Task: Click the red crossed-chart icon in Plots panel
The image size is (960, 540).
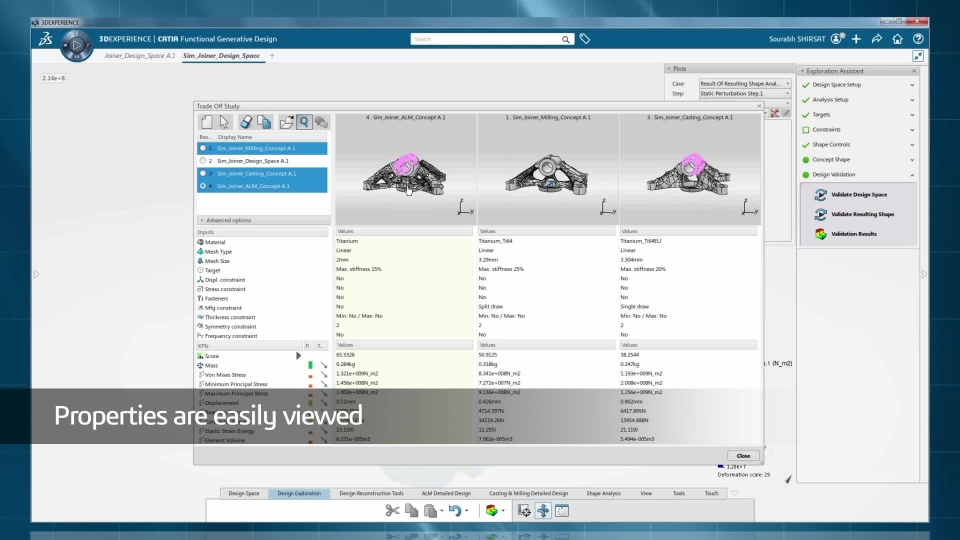Action: point(775,113)
